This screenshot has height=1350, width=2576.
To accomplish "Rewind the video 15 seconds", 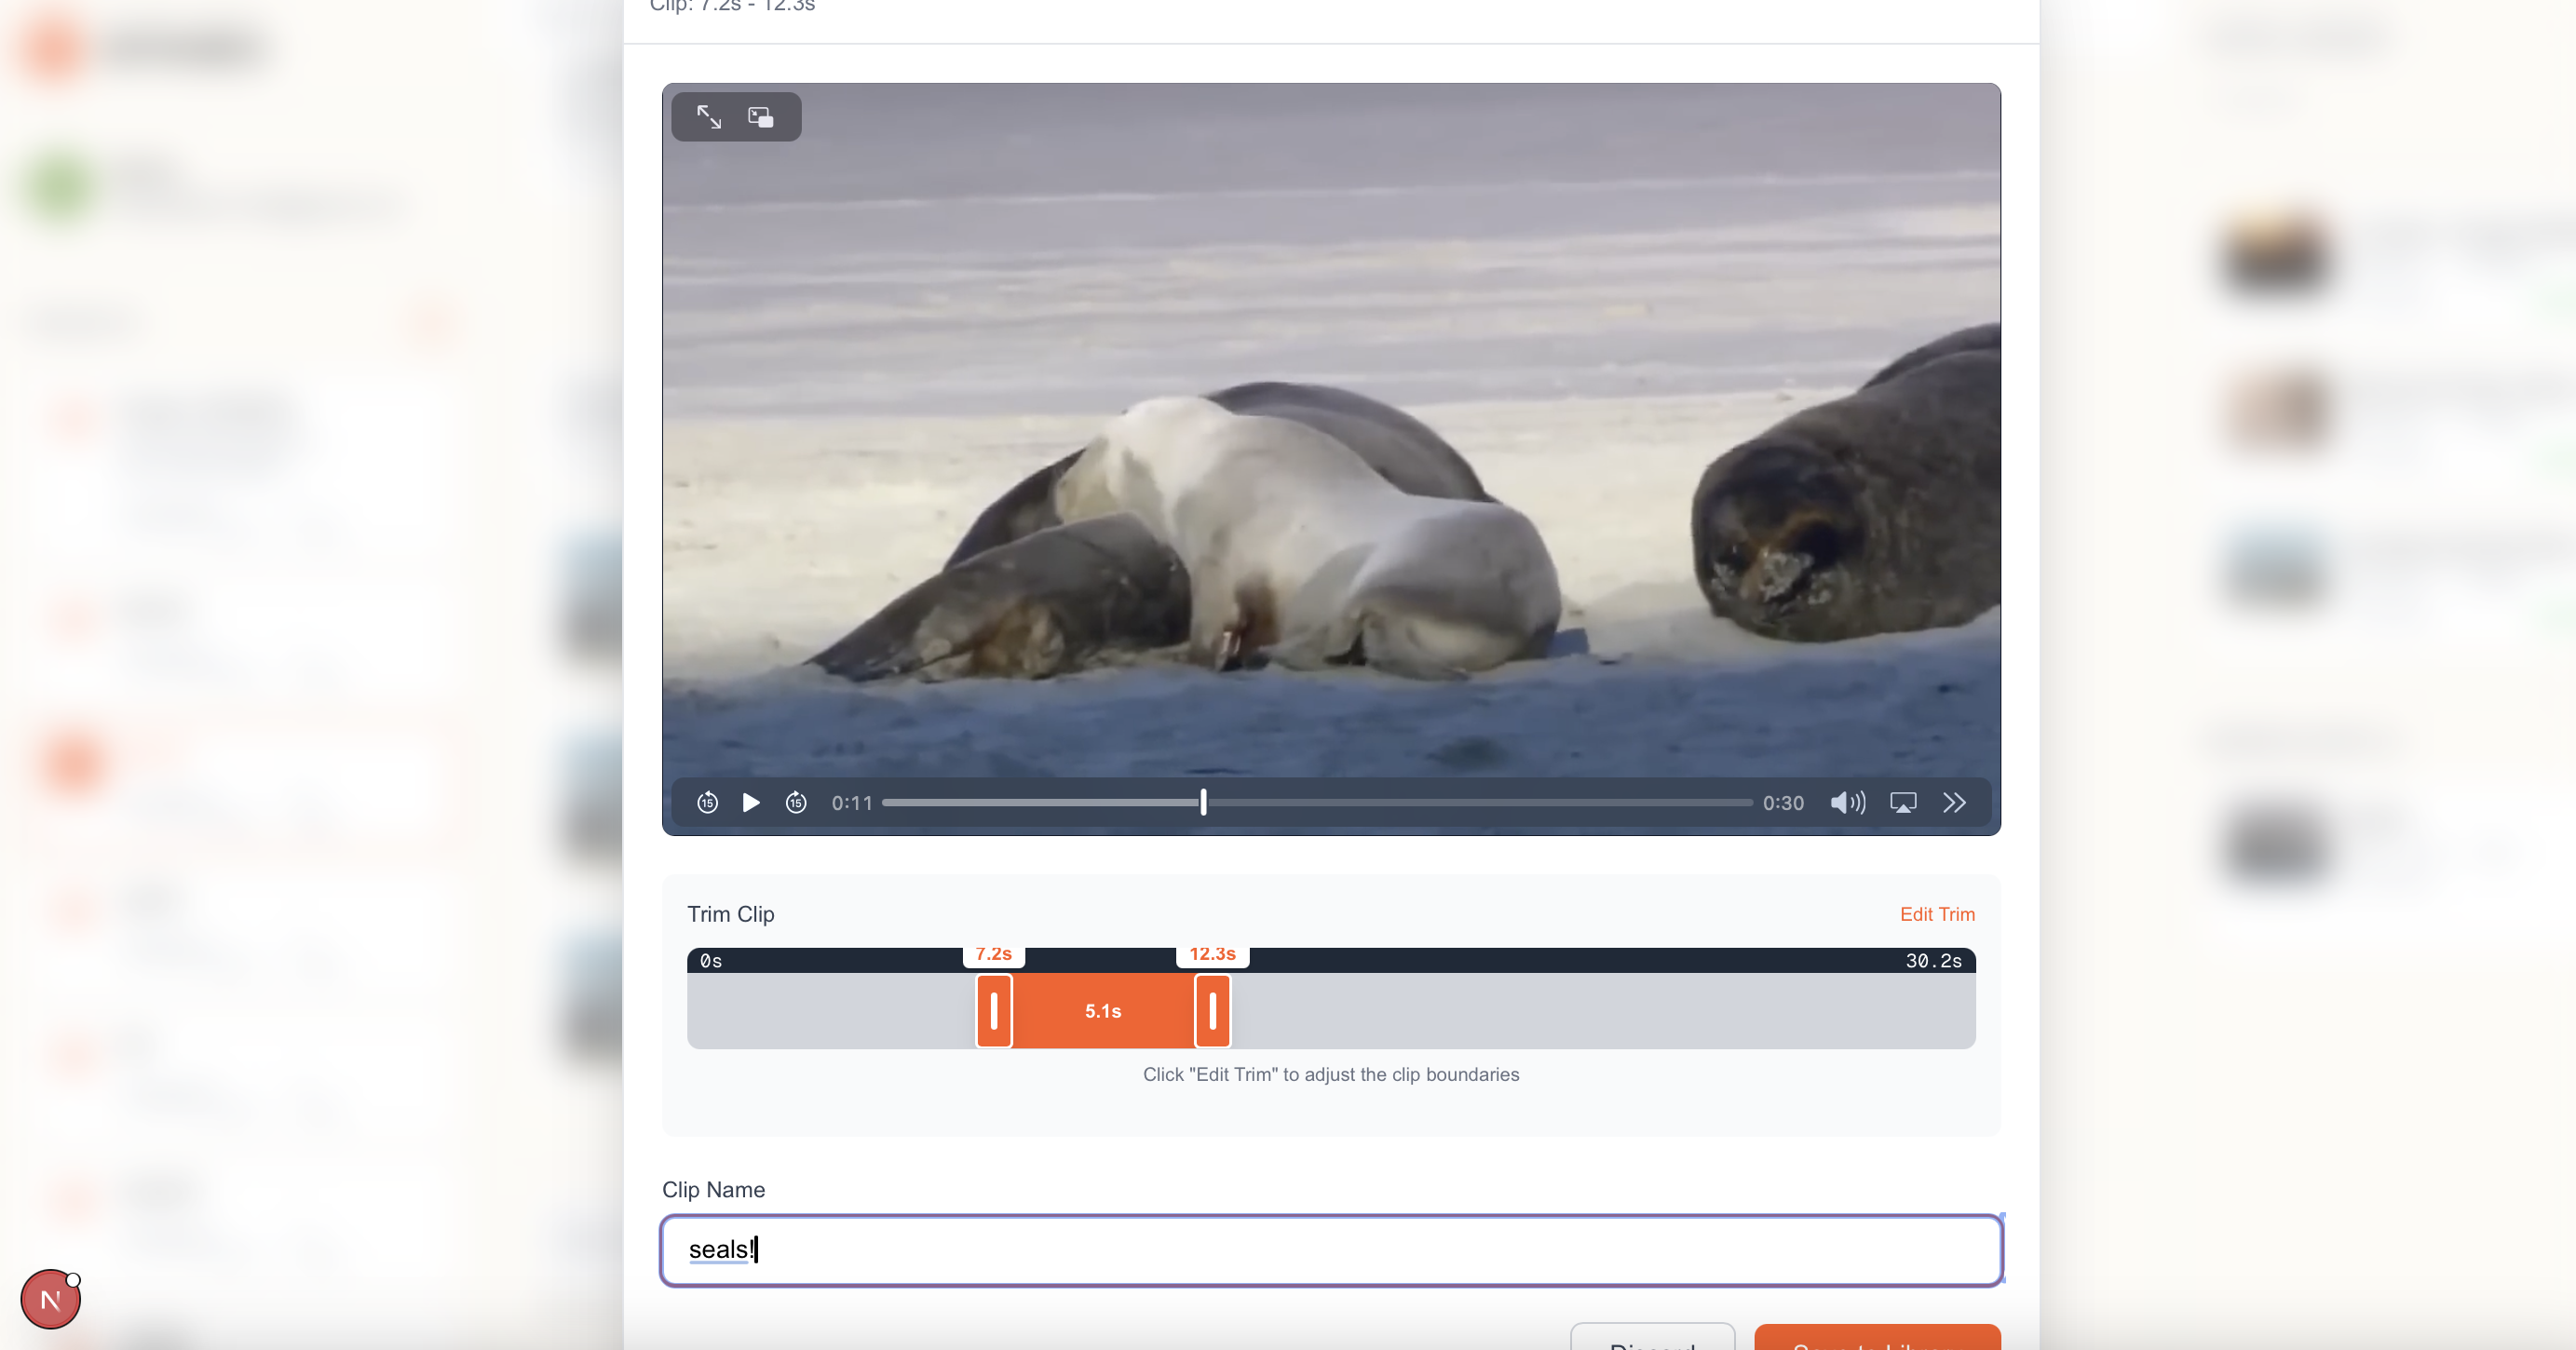I will point(707,803).
